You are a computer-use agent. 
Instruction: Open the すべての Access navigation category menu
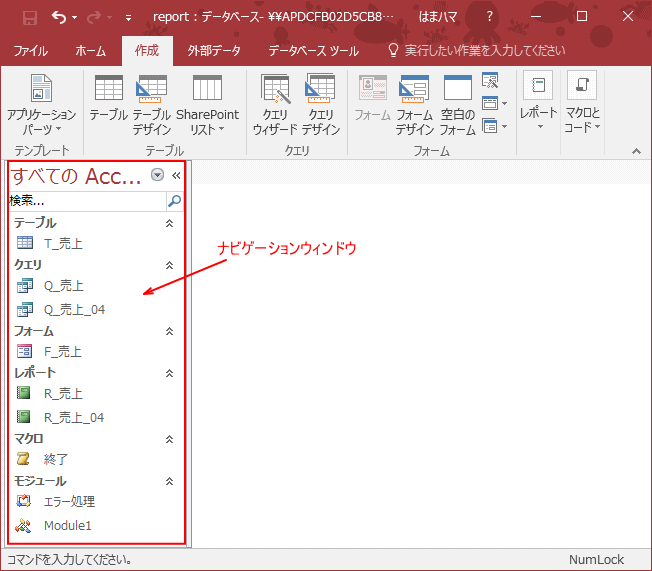[157, 175]
